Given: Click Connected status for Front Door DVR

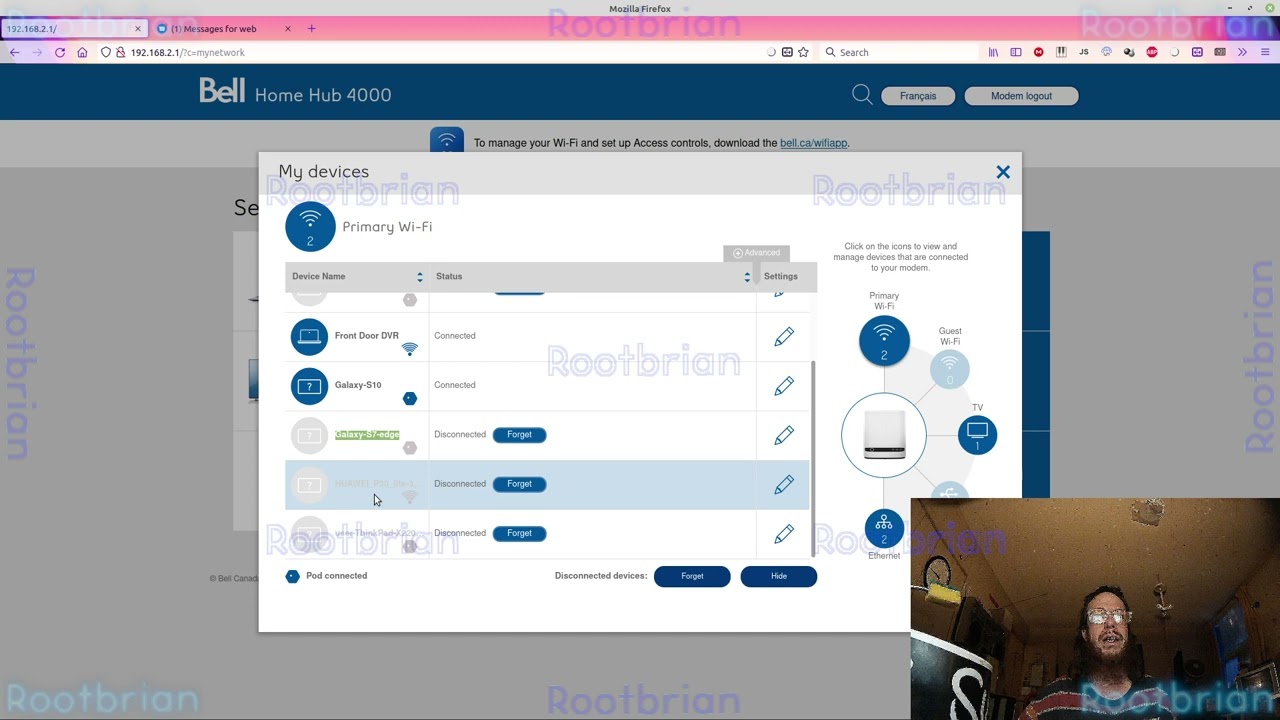Looking at the screenshot, I should 455,336.
